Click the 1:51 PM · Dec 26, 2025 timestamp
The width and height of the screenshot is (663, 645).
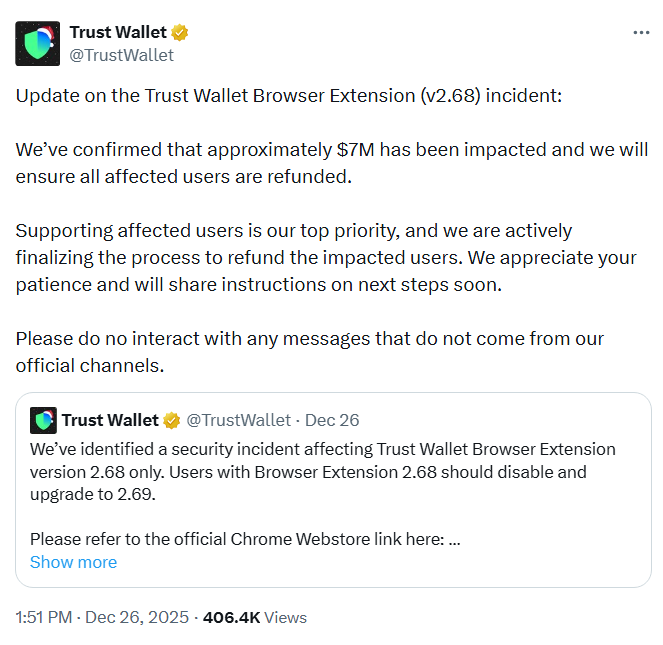(x=102, y=618)
